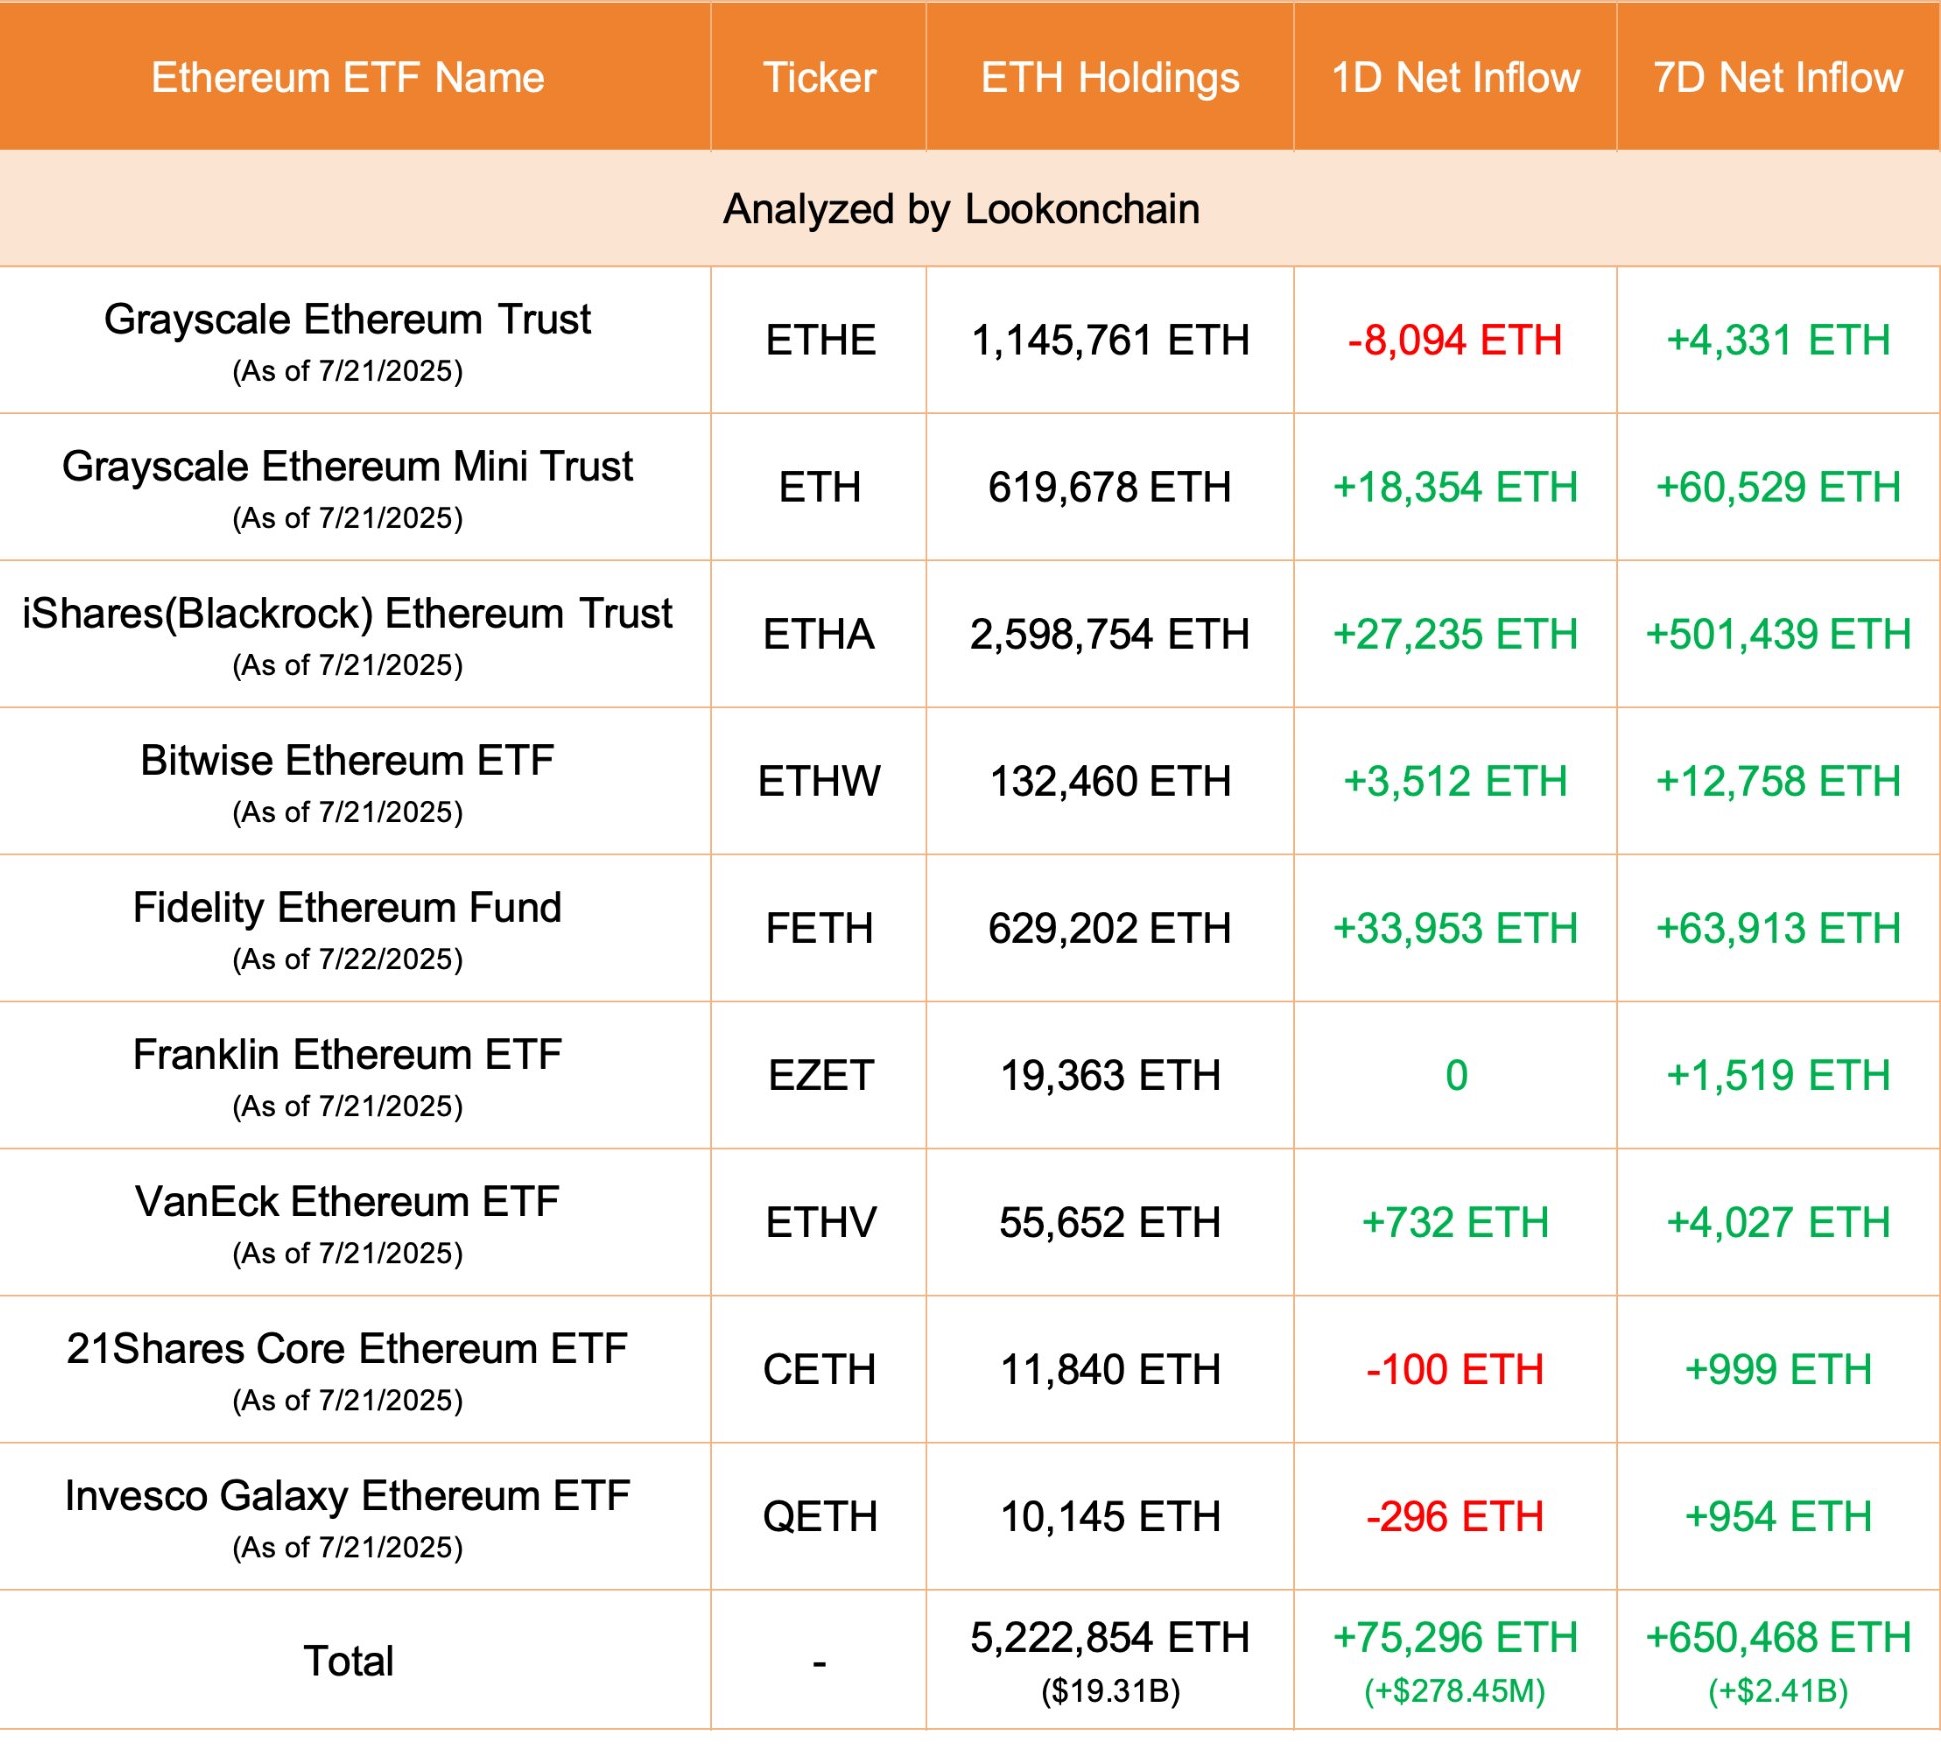Select the ETHW ticker cell

click(x=819, y=782)
